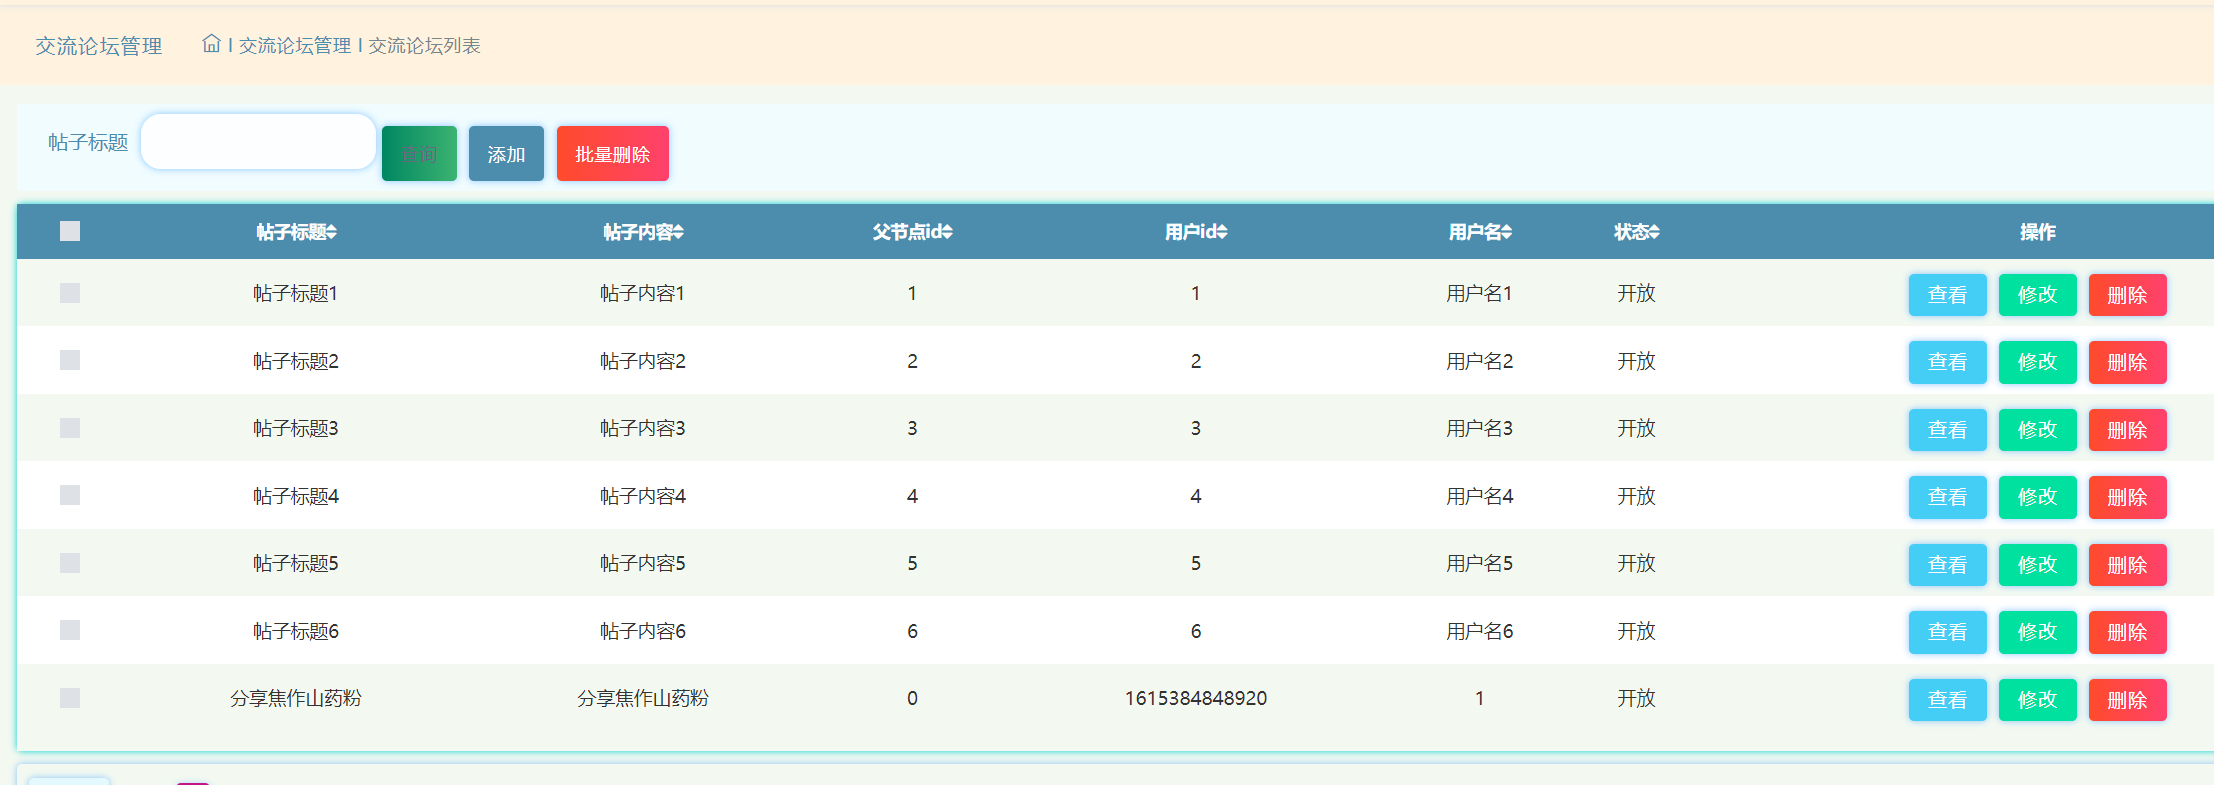Sort by 状态 column arrows

point(1654,232)
